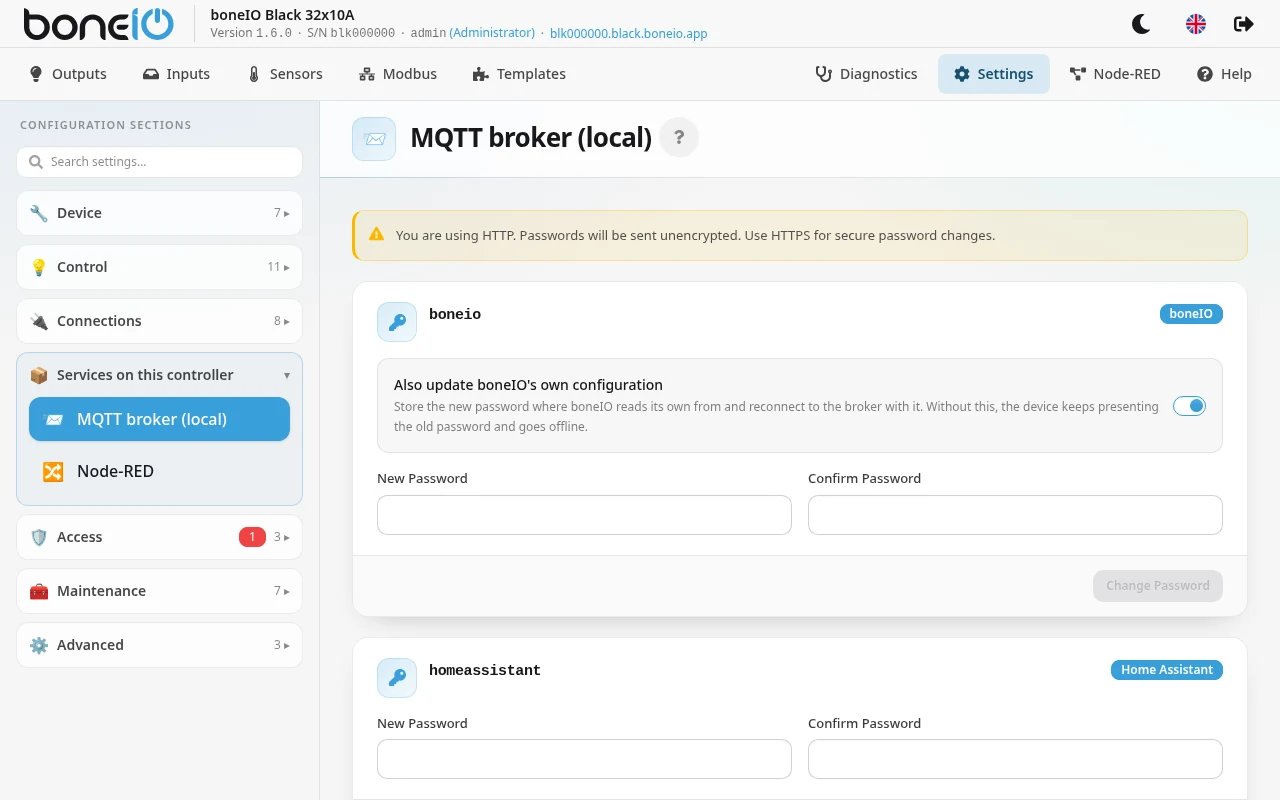
Task: Switch to dark mode moon icon
Action: [x=1140, y=24]
